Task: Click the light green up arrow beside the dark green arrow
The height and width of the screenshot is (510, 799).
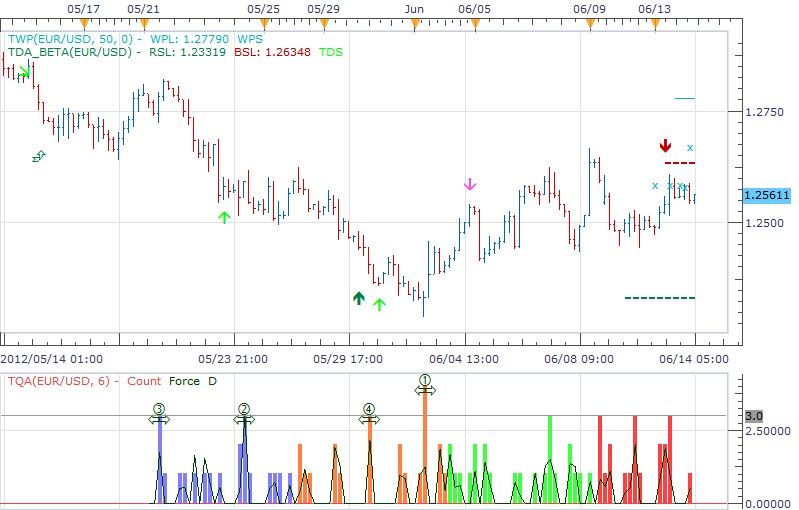Action: pos(379,305)
